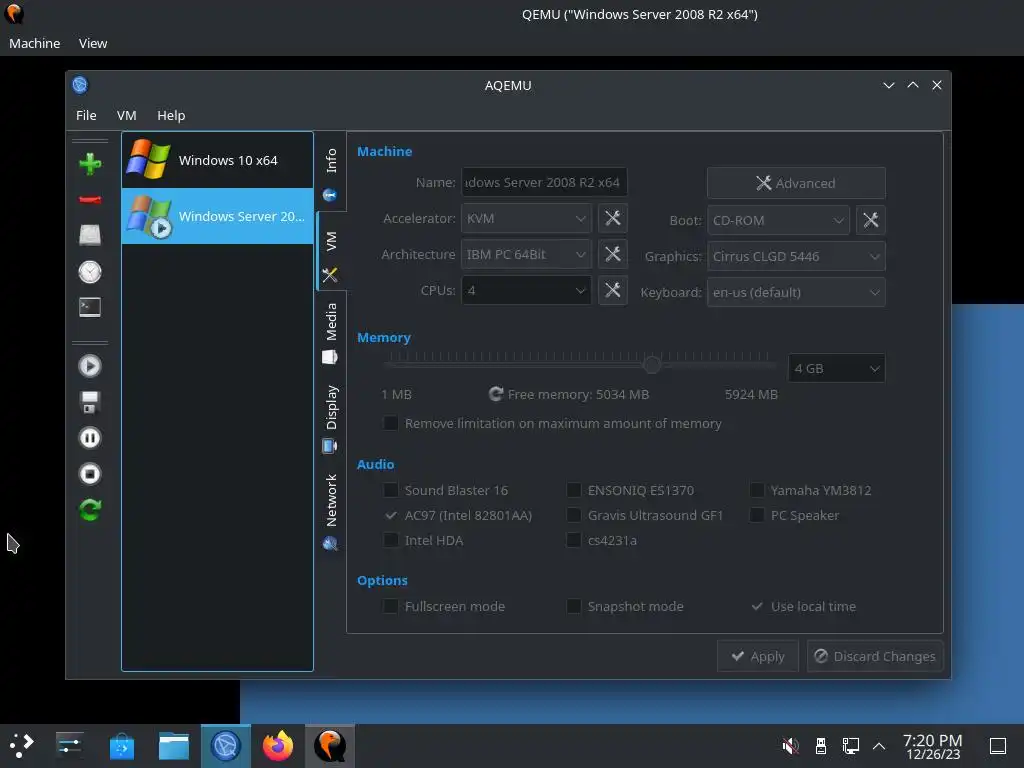Expand the hidden system tray icons arrow
The width and height of the screenshot is (1024, 768).
coord(879,745)
